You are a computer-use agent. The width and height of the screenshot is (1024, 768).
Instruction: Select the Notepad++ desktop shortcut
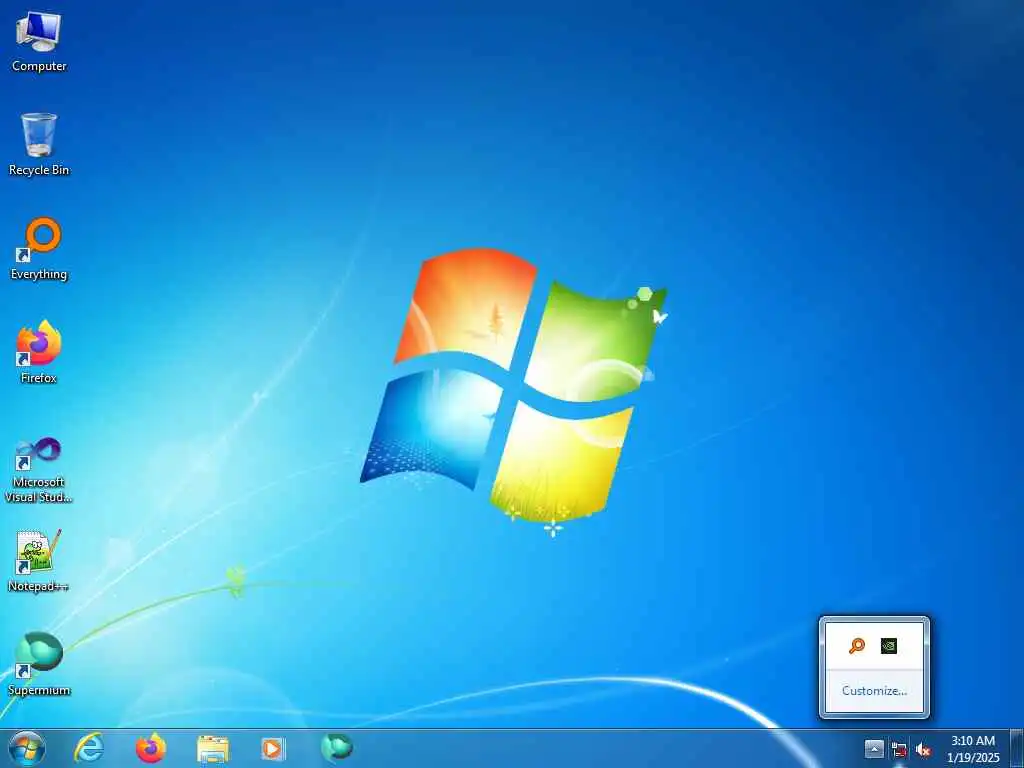(39, 560)
